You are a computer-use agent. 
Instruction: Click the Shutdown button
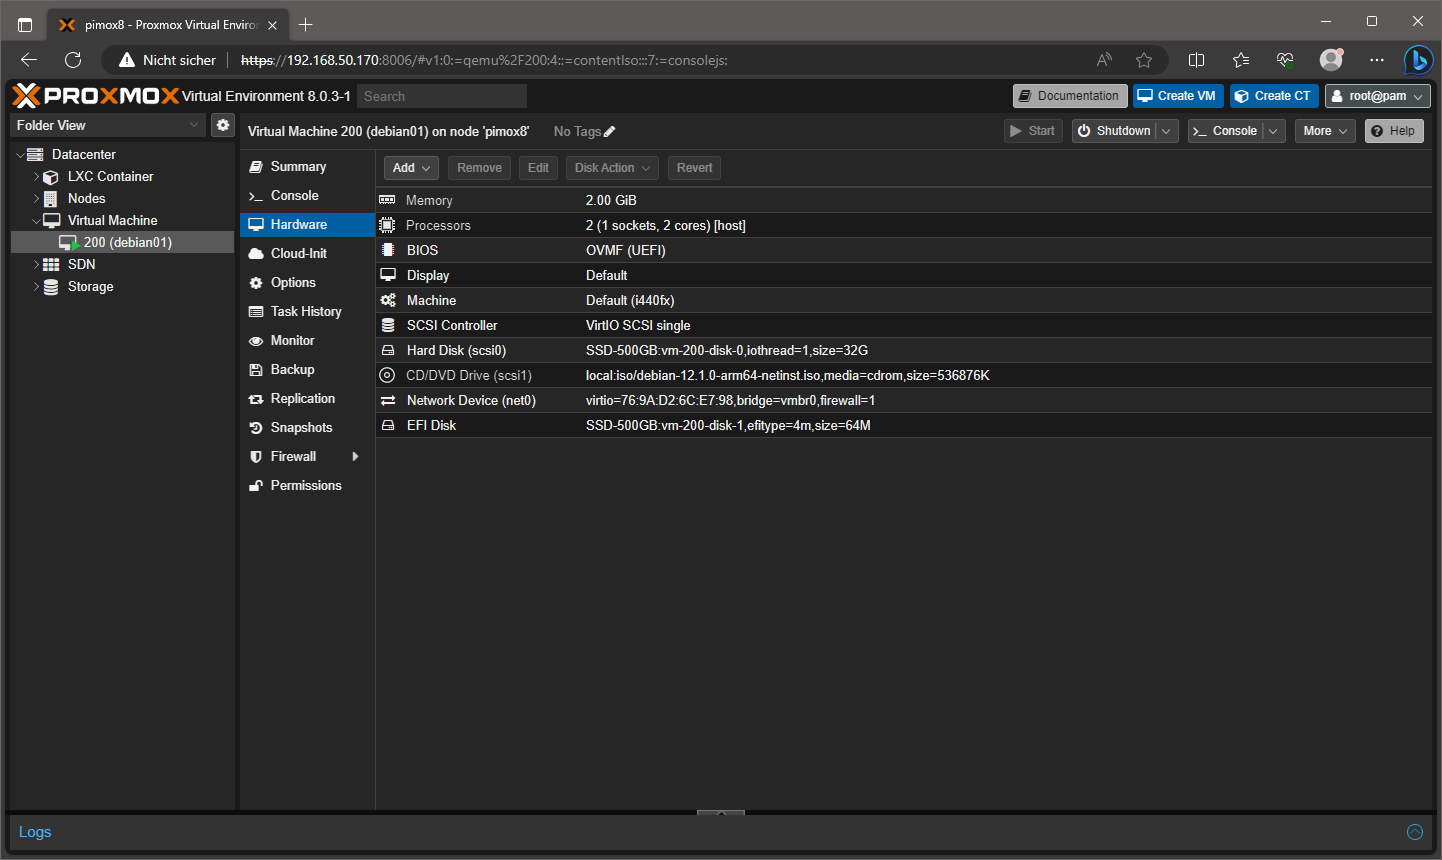point(1114,131)
